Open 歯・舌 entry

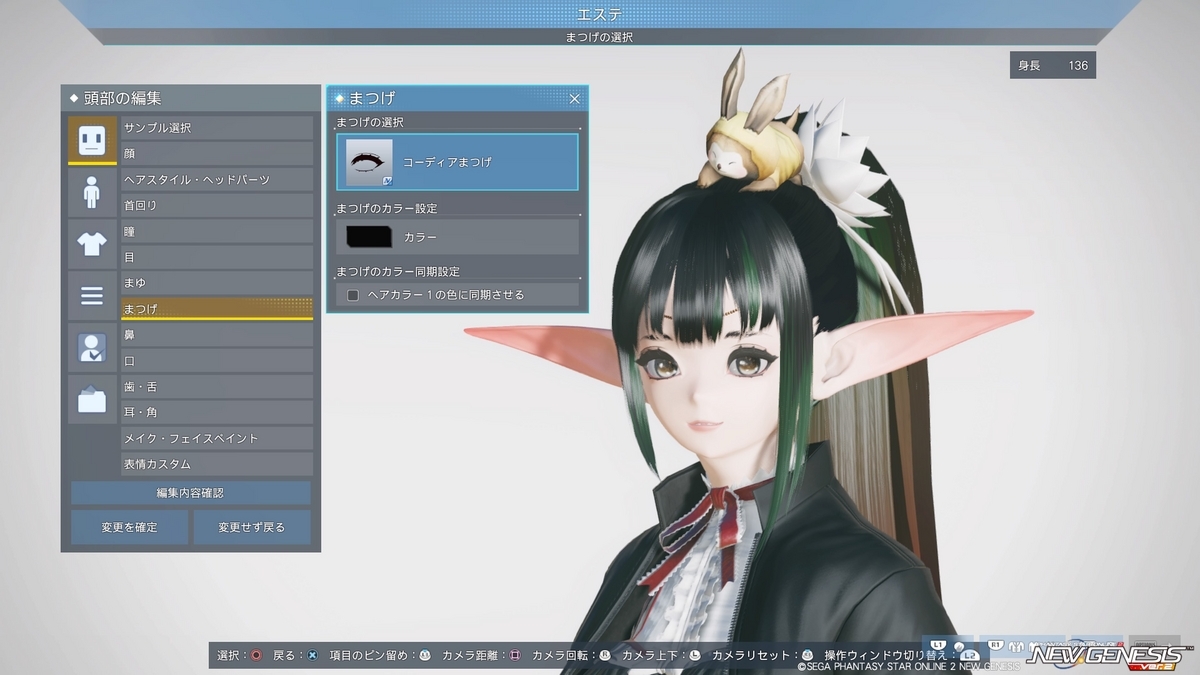217,387
